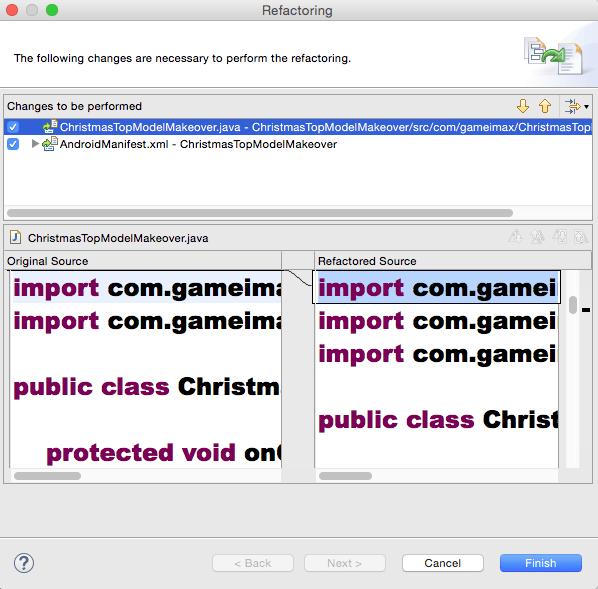The height and width of the screenshot is (589, 598).
Task: Click the ChristmasTopModelMakeover.java change icon in list
Action: pos(50,127)
